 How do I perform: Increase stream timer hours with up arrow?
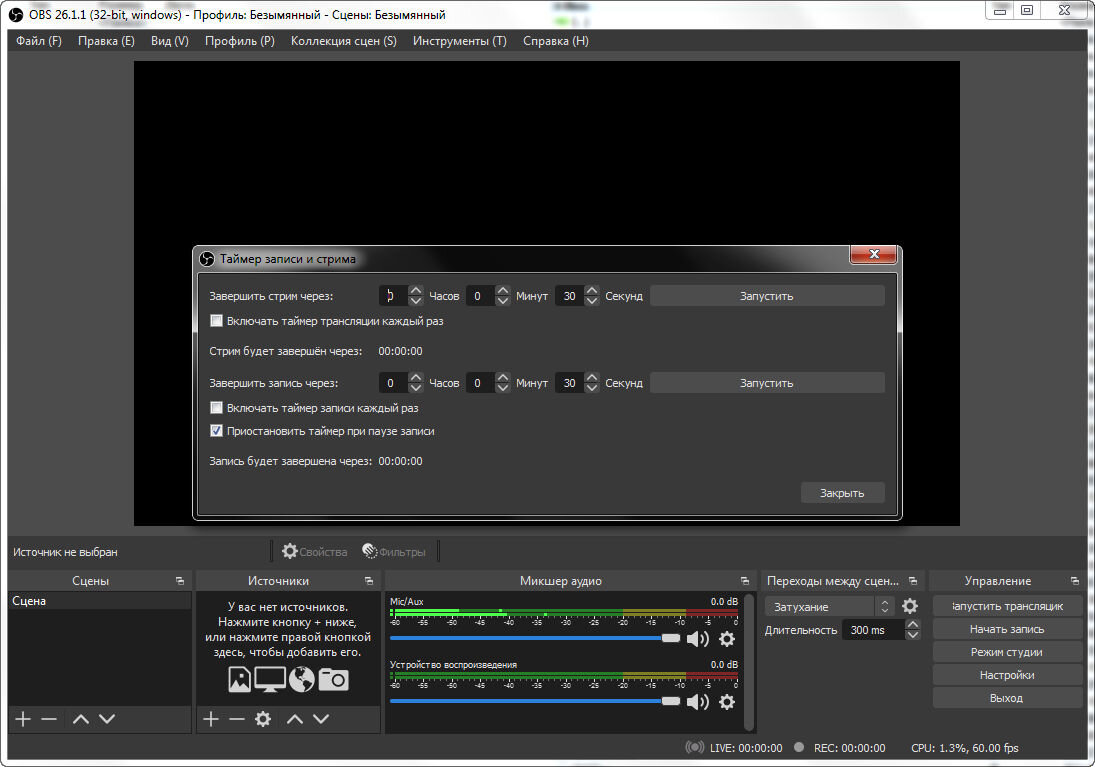(x=415, y=290)
